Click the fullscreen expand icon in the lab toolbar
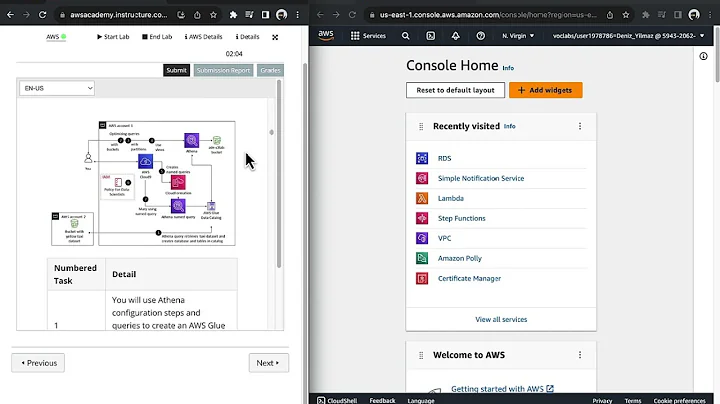 tap(275, 37)
